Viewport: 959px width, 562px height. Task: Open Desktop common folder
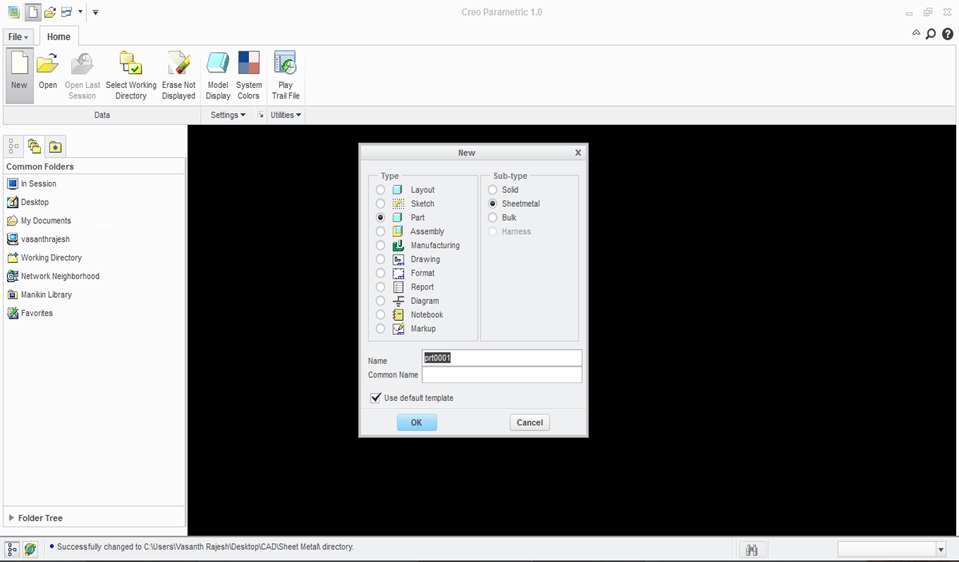[x=28, y=202]
